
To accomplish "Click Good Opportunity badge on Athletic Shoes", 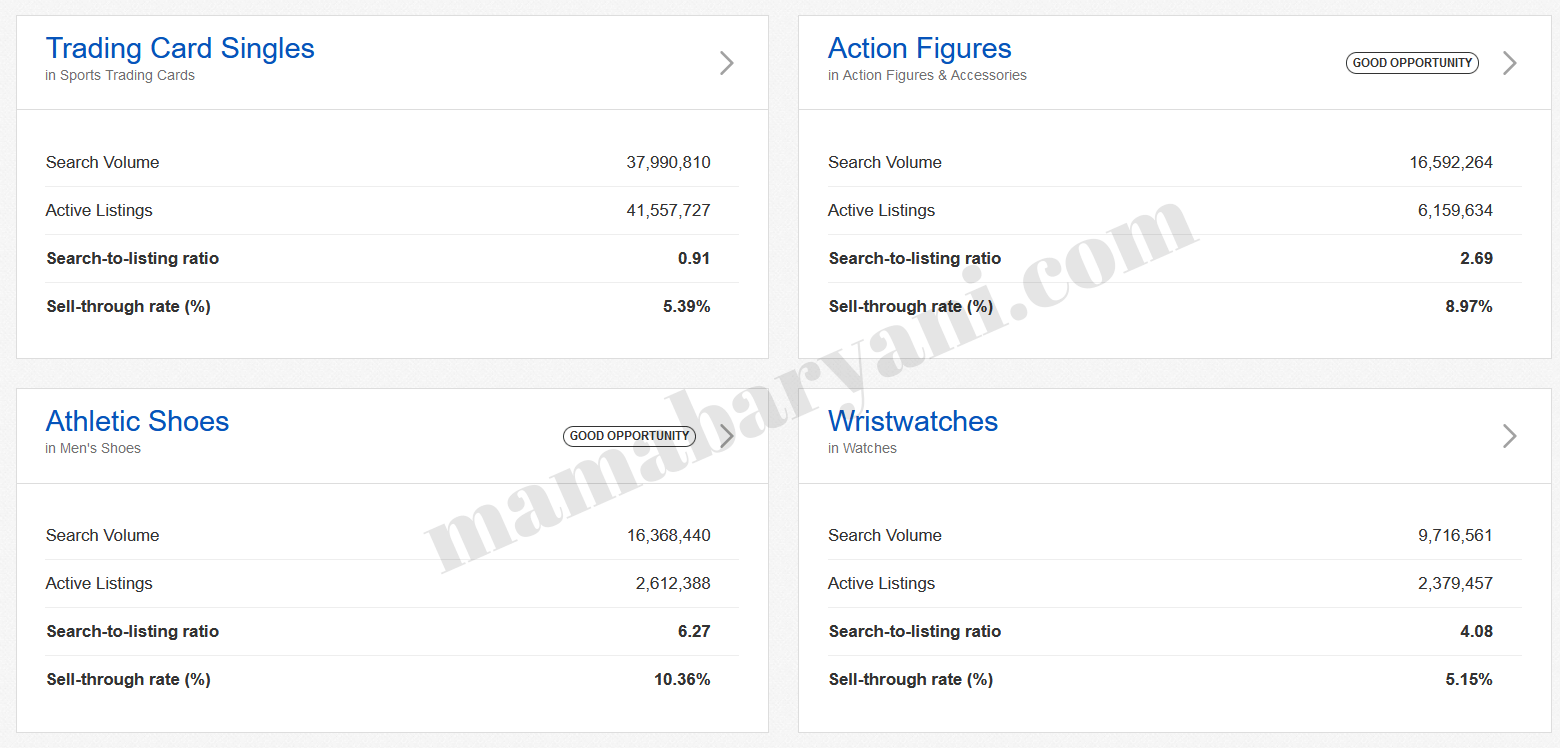I will point(629,436).
